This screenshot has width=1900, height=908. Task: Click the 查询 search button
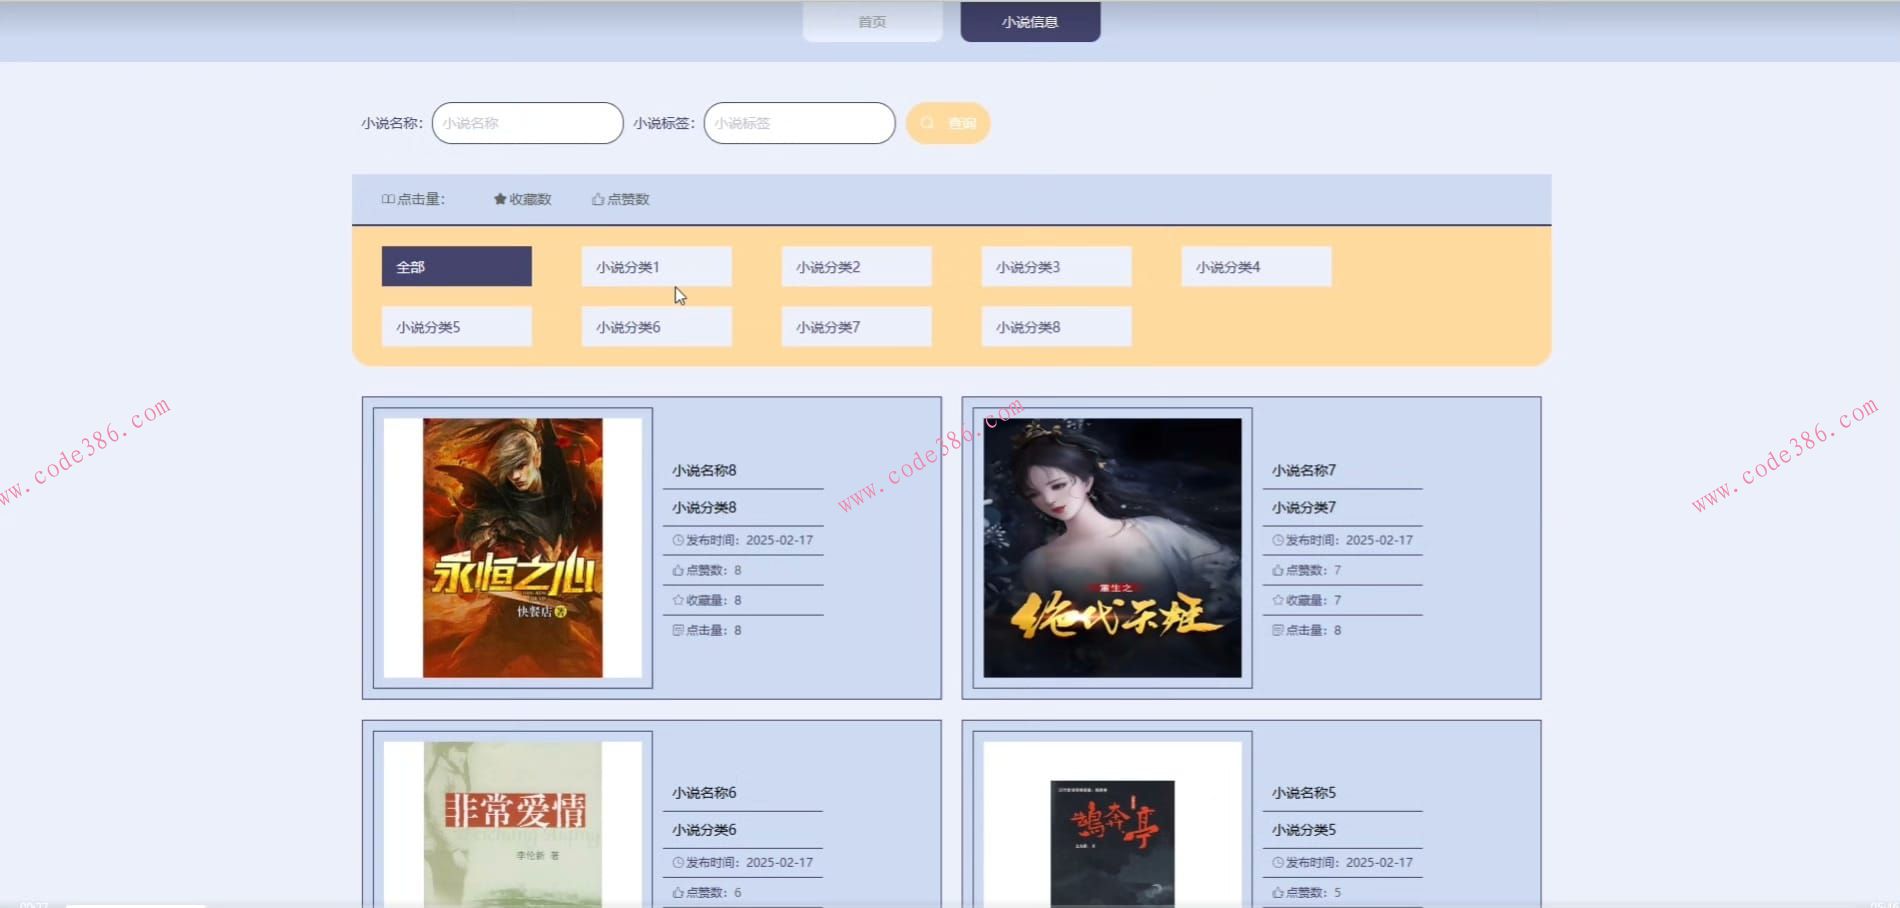click(x=947, y=122)
